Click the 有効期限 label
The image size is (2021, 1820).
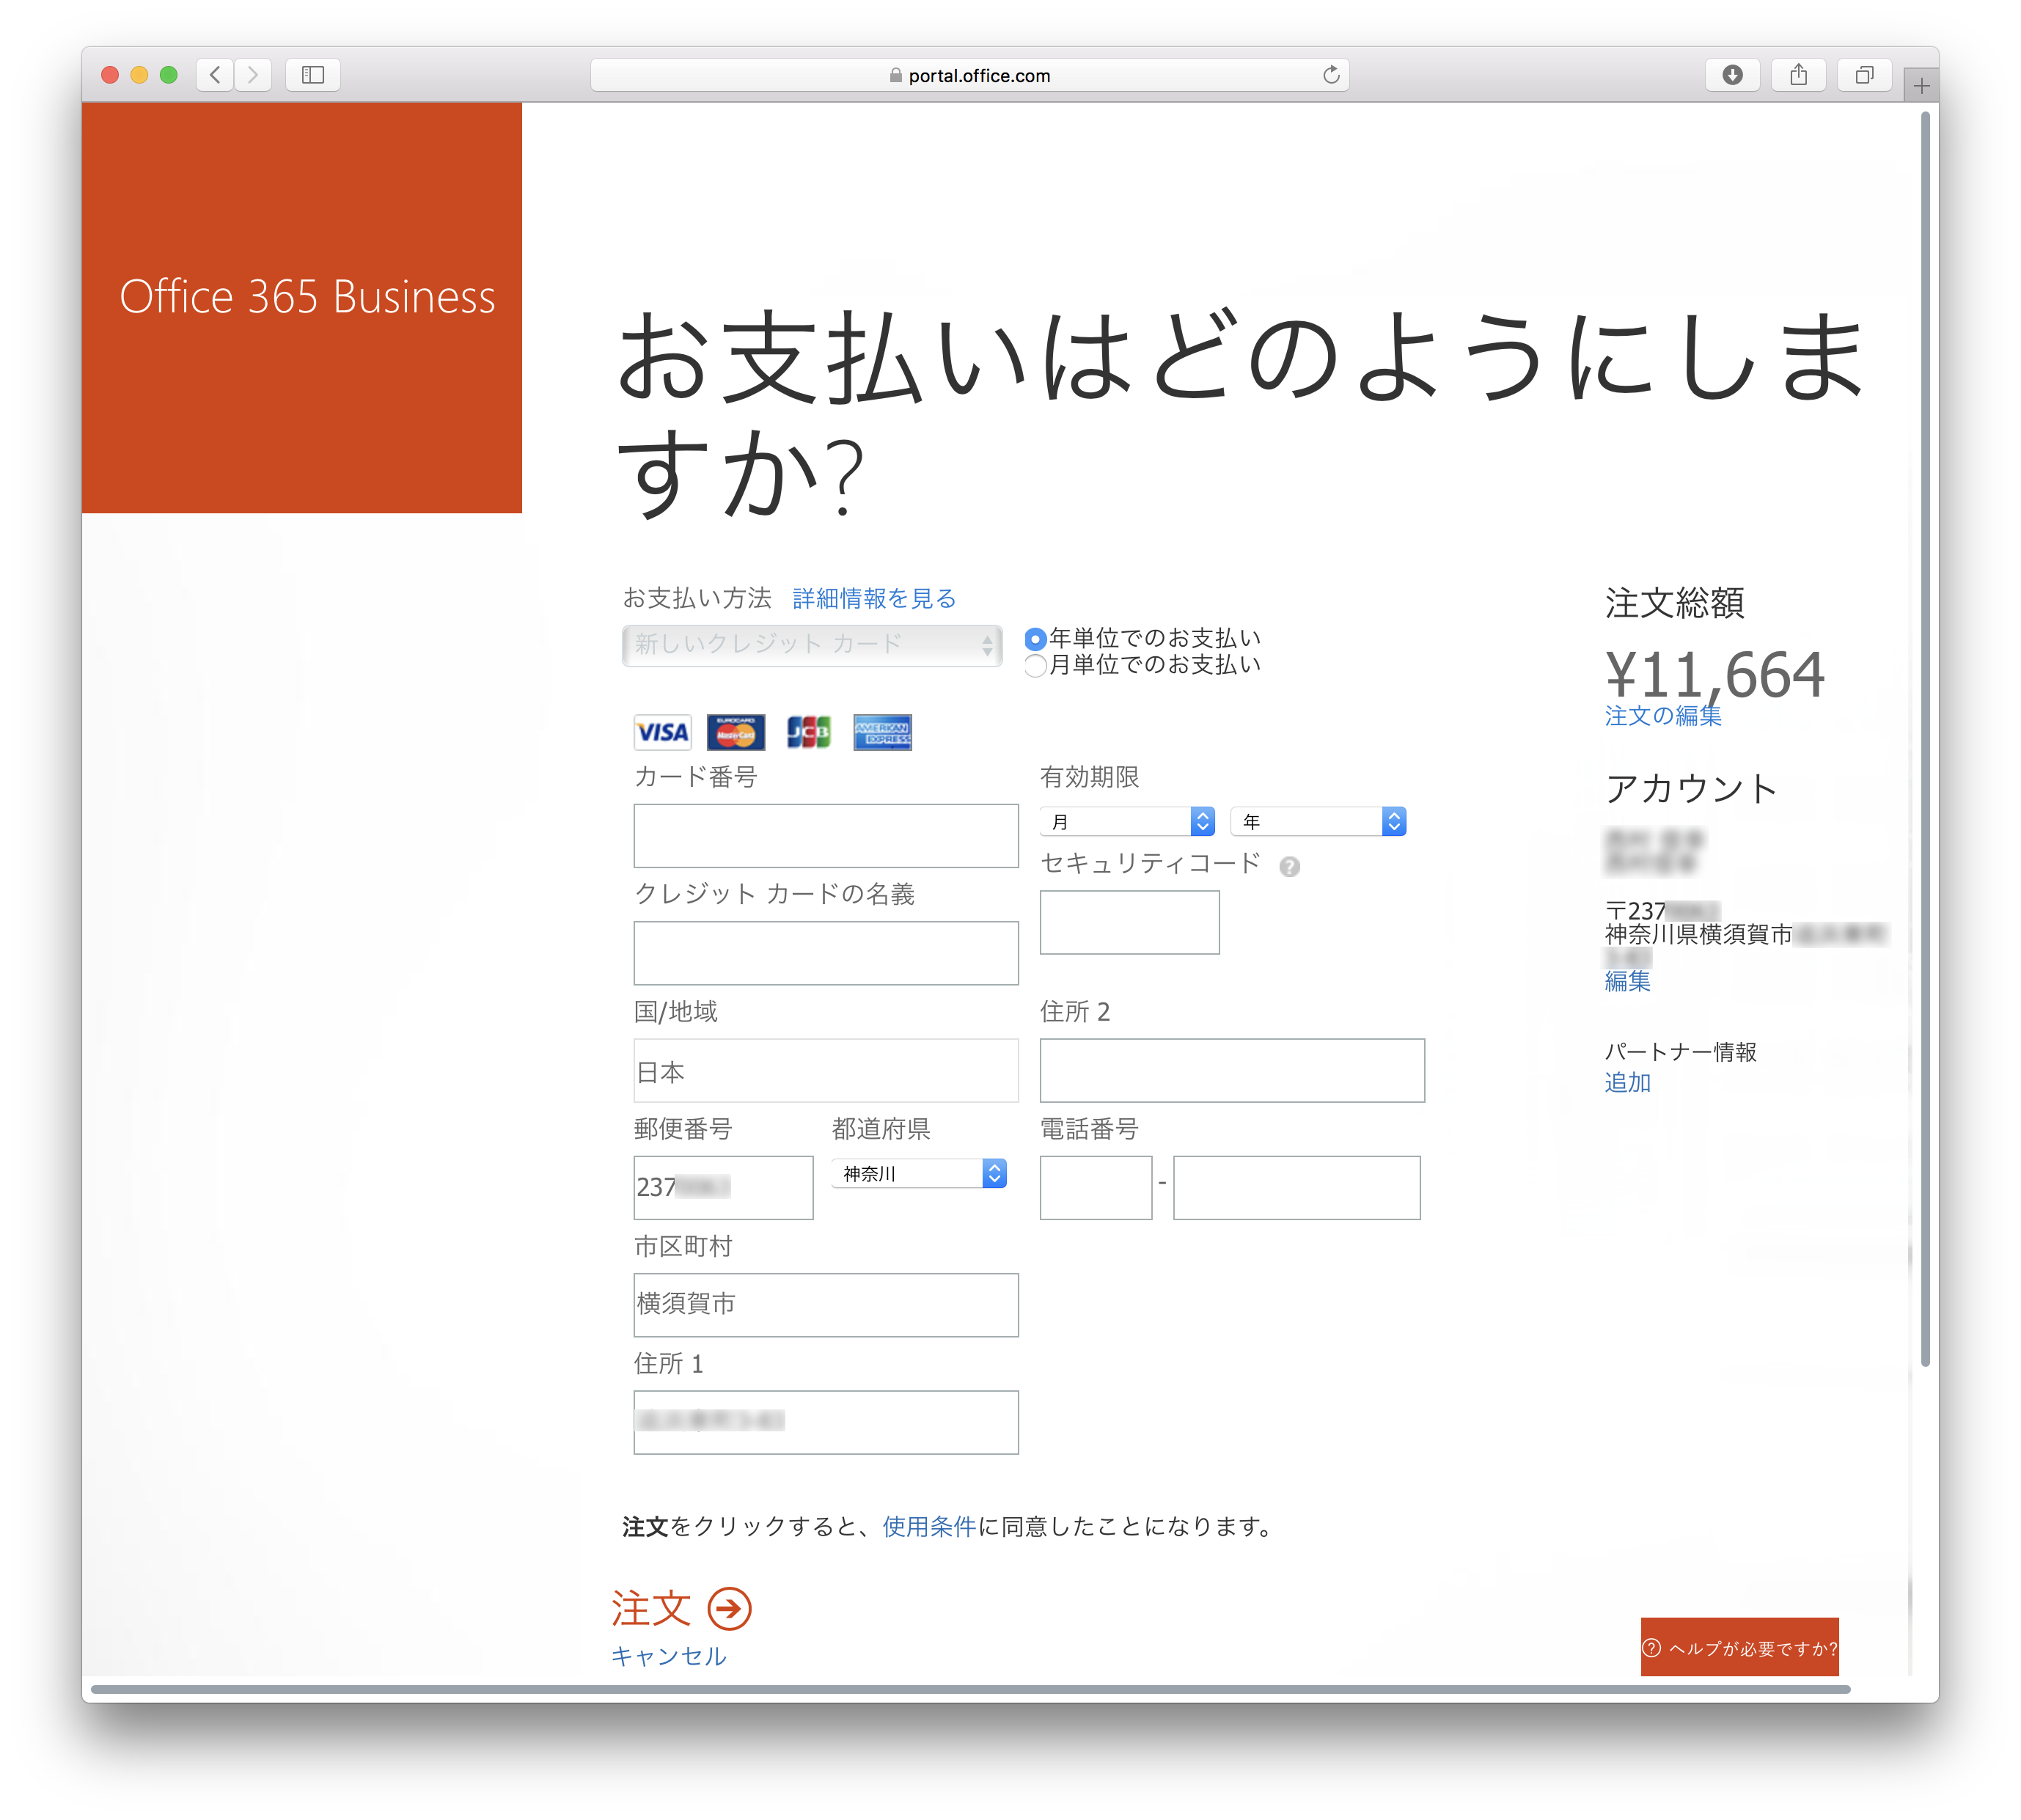tap(1089, 777)
